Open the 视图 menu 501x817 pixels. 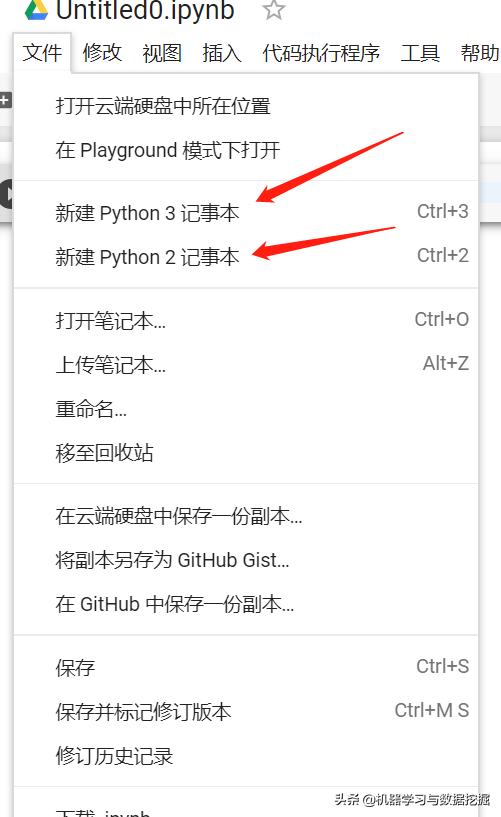(162, 53)
